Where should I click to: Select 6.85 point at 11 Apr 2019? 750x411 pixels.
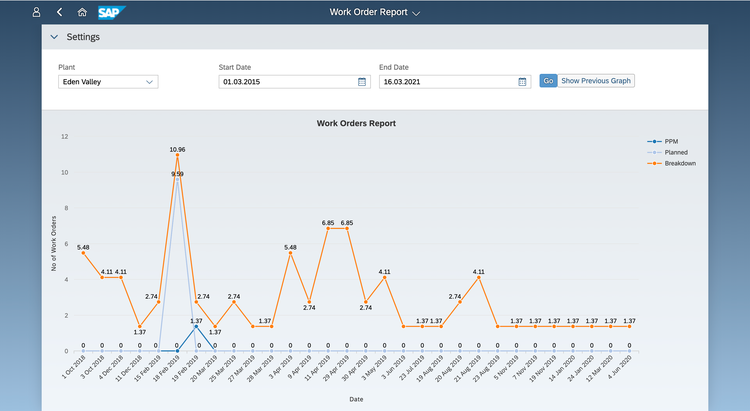328,229
